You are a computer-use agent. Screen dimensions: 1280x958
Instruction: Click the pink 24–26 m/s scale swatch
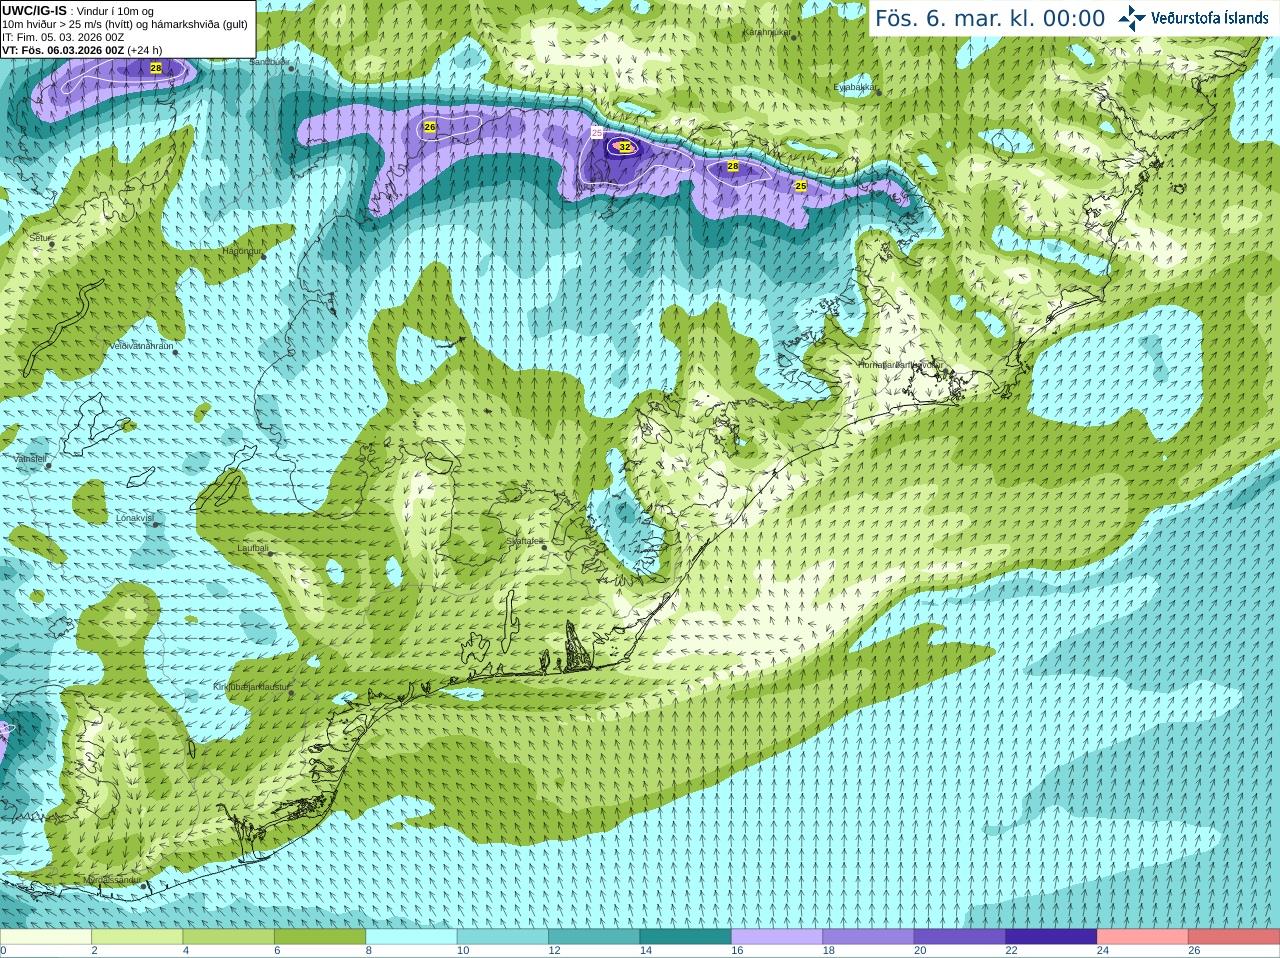pos(1143,937)
